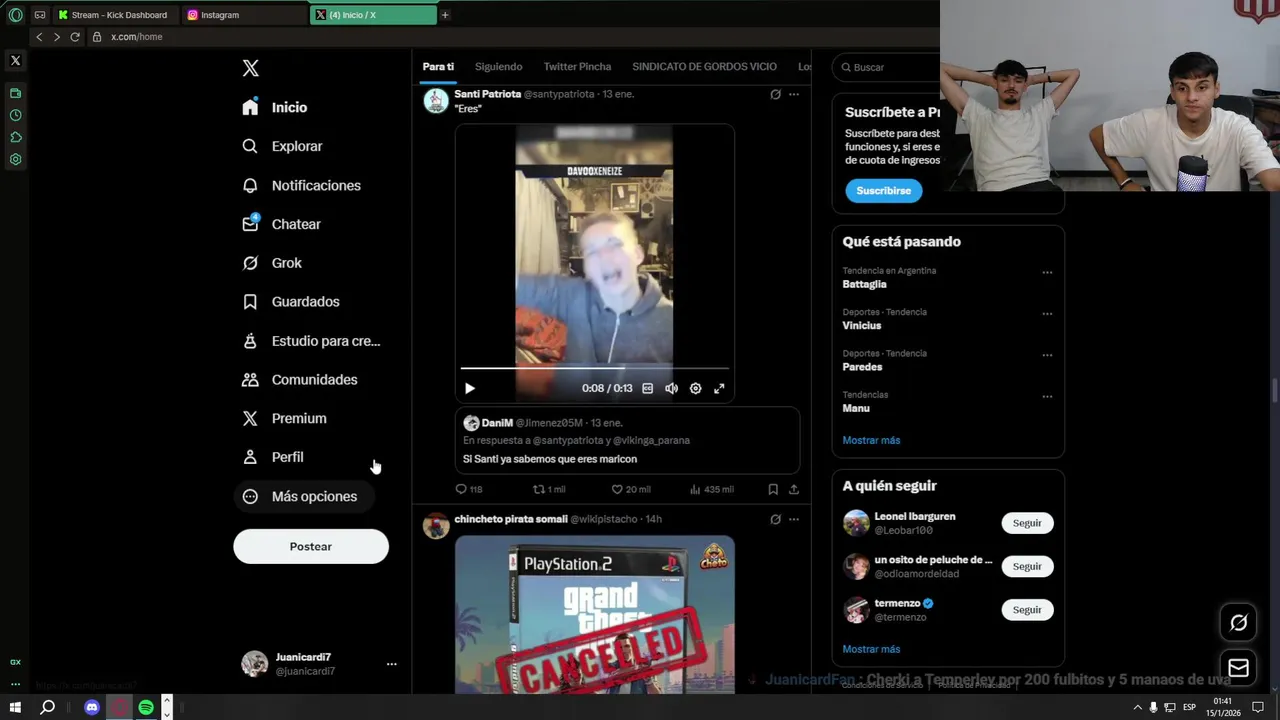Open more options on Santi Patriota's post
Viewport: 1280px width, 720px height.
tap(794, 94)
